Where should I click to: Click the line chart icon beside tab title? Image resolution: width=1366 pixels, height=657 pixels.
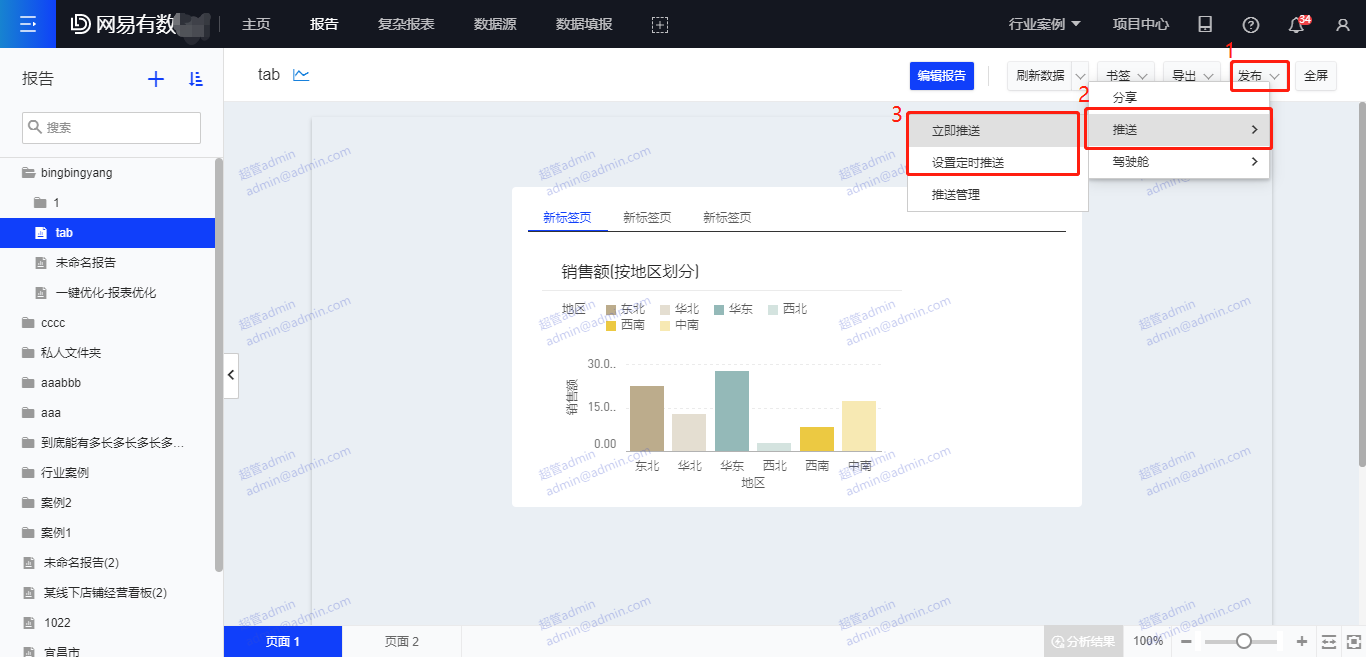tap(301, 75)
